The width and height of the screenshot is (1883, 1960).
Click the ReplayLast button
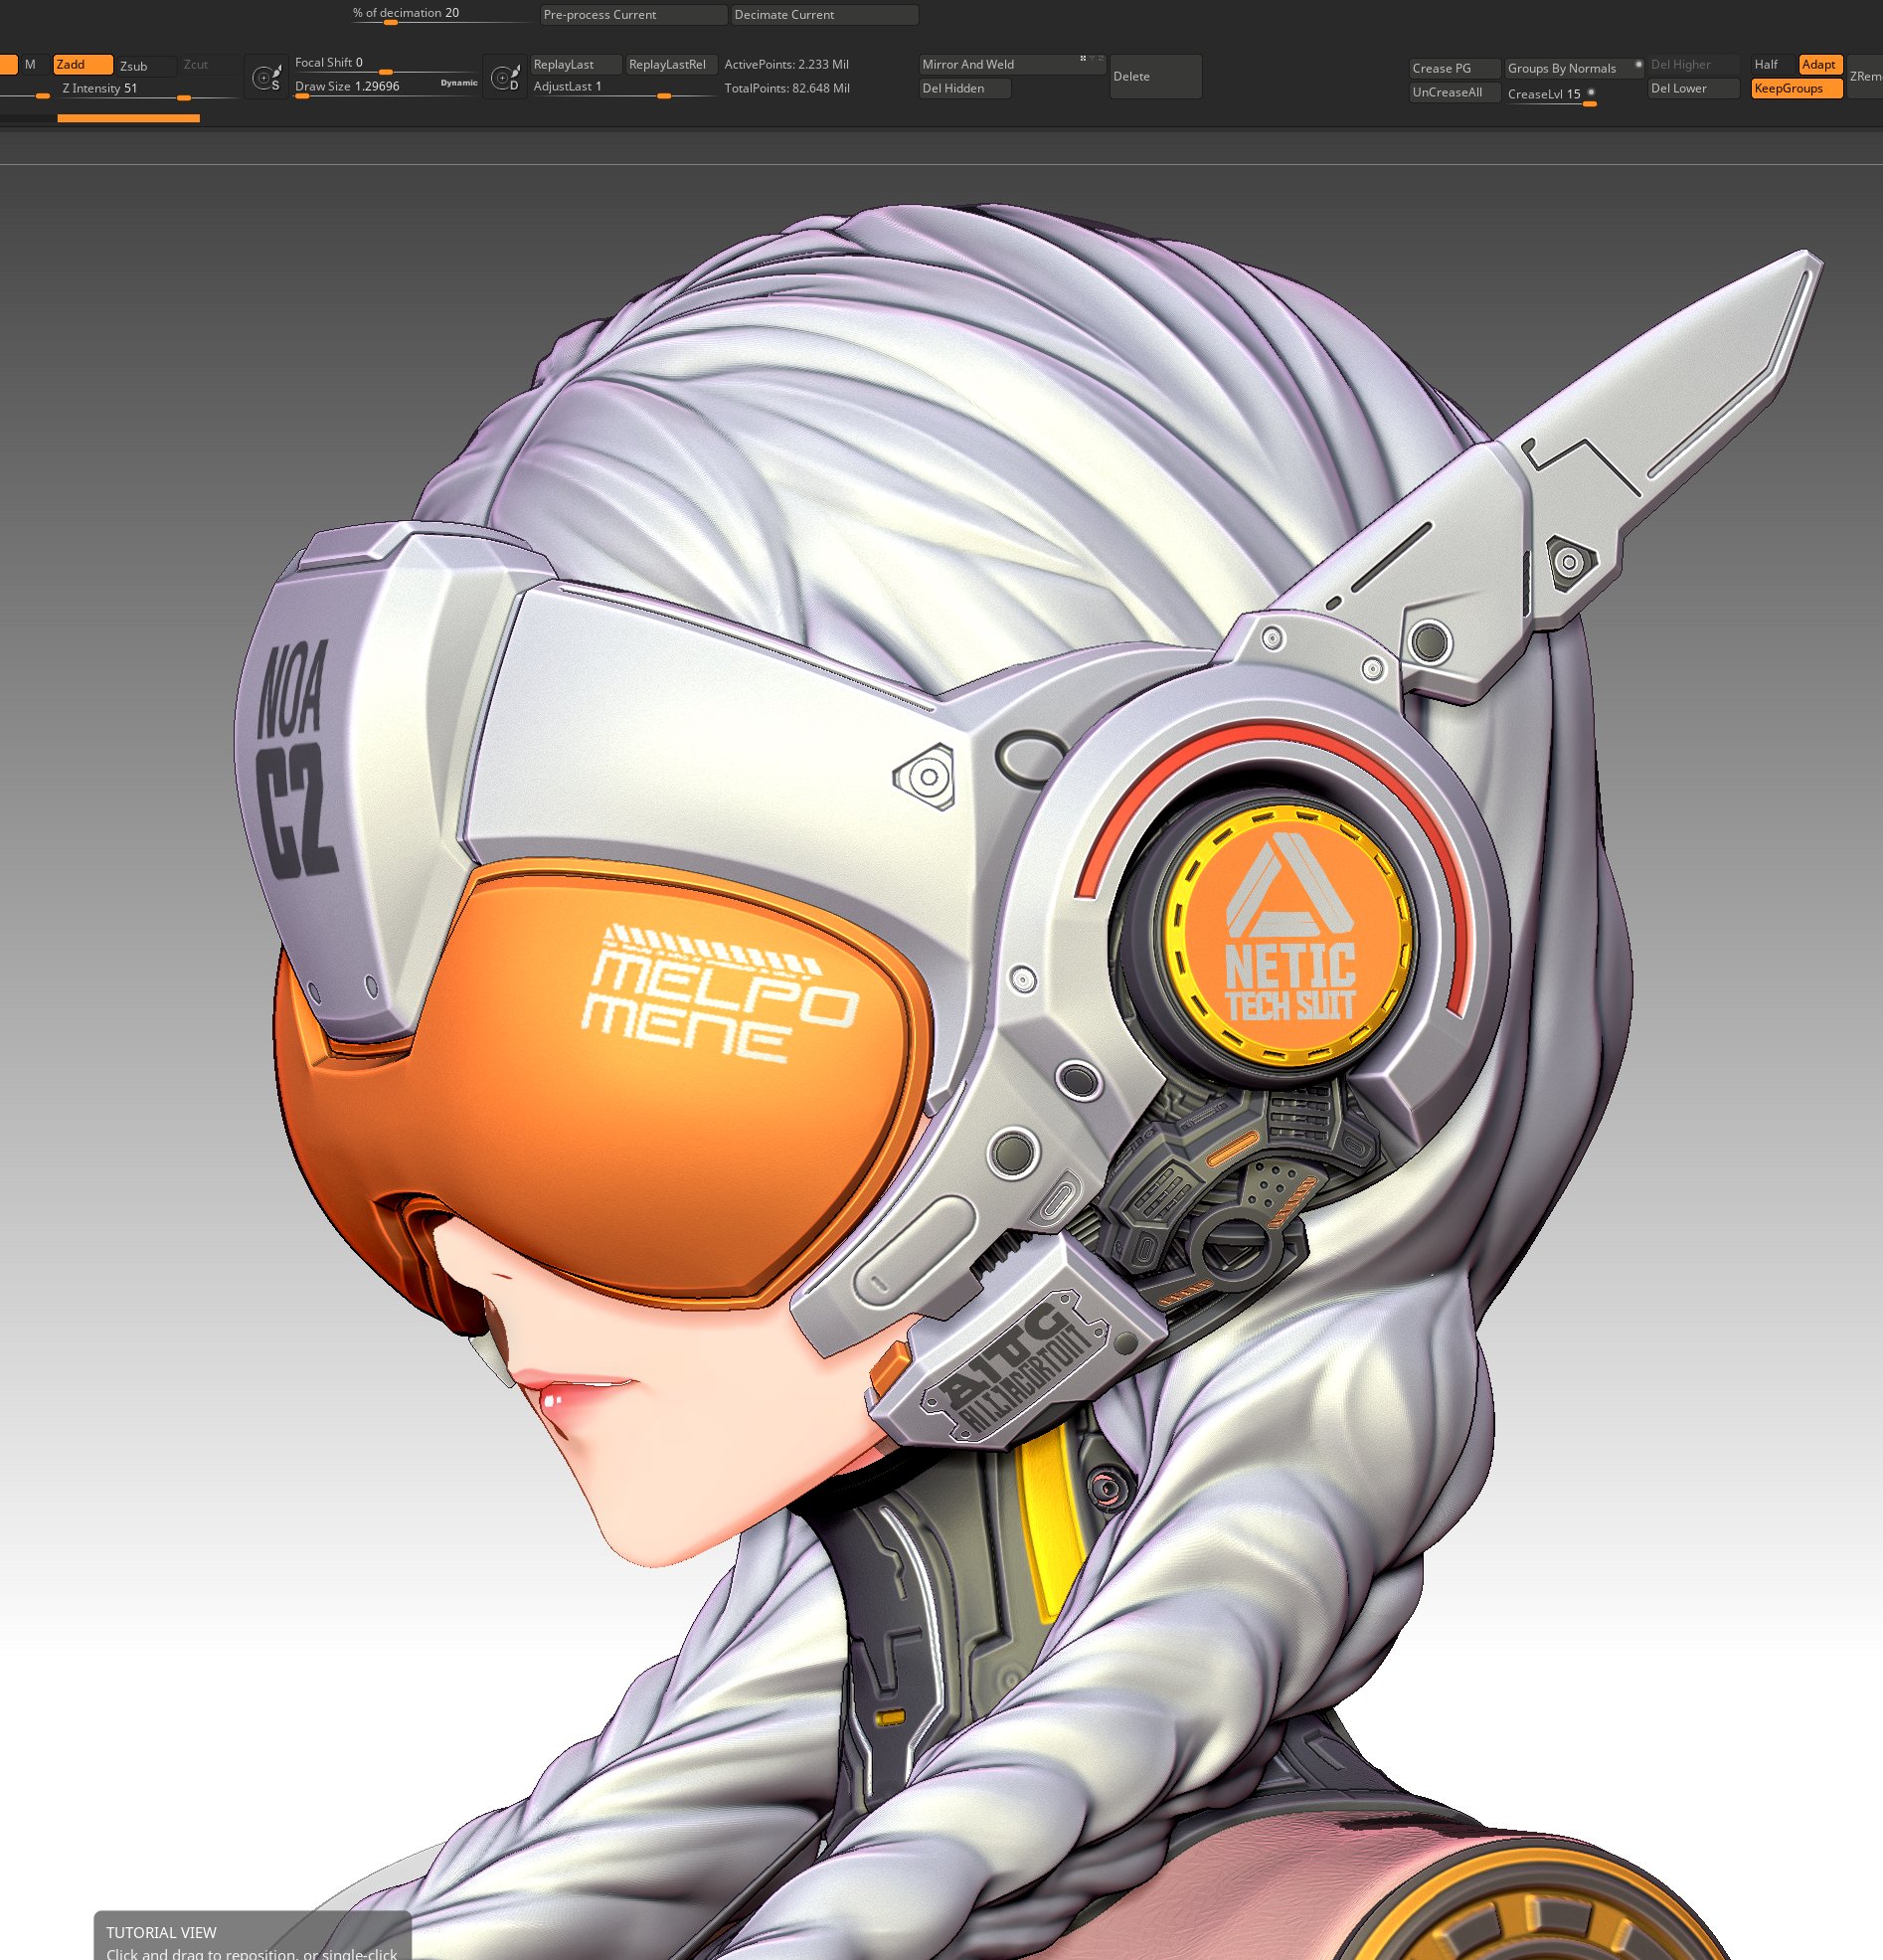pos(576,65)
